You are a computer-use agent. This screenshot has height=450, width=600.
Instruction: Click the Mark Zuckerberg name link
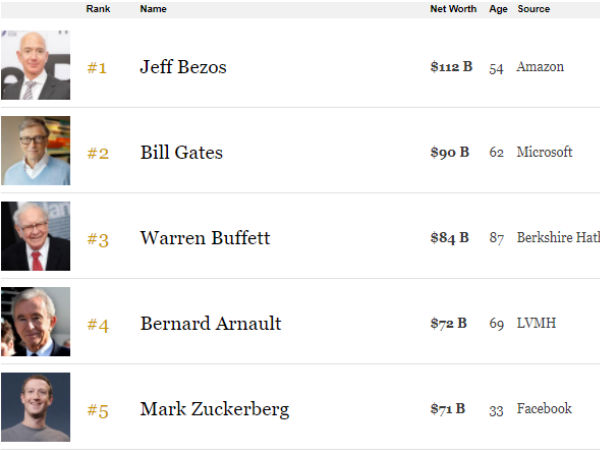(x=214, y=409)
